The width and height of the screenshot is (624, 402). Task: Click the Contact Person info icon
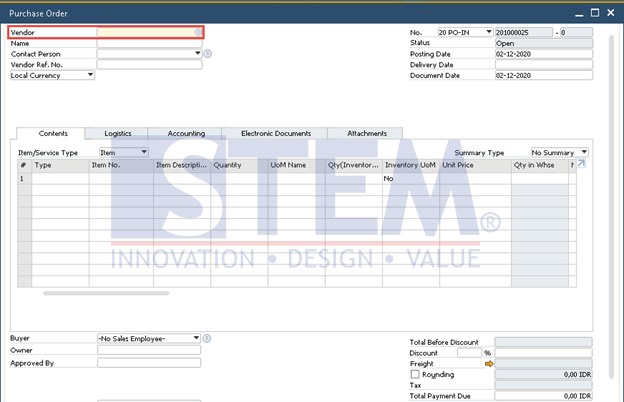(x=208, y=53)
